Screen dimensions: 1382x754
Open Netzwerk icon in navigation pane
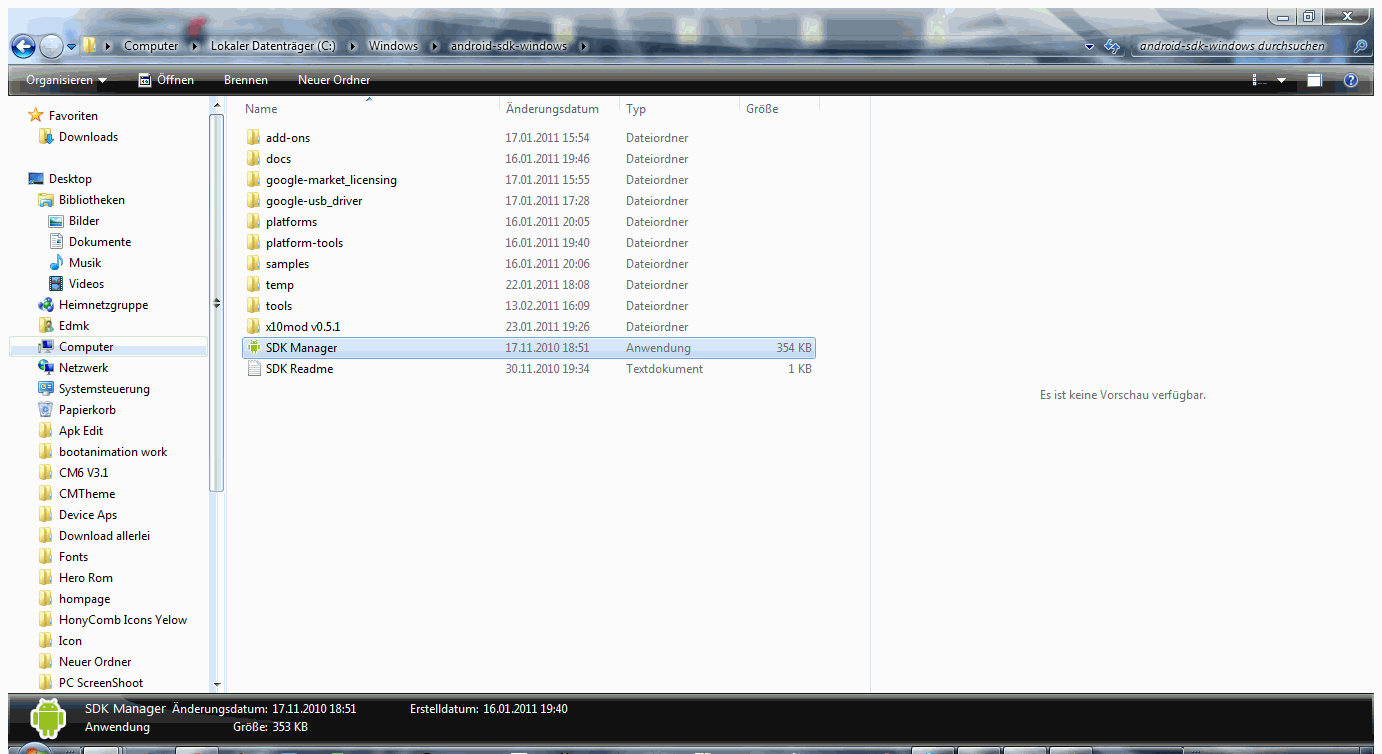(x=45, y=368)
